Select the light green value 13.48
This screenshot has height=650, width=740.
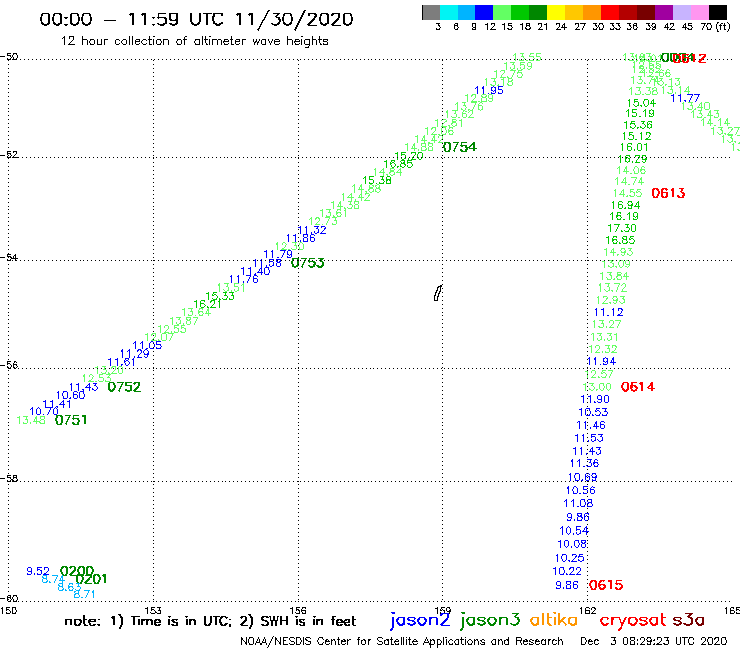pyautogui.click(x=31, y=420)
